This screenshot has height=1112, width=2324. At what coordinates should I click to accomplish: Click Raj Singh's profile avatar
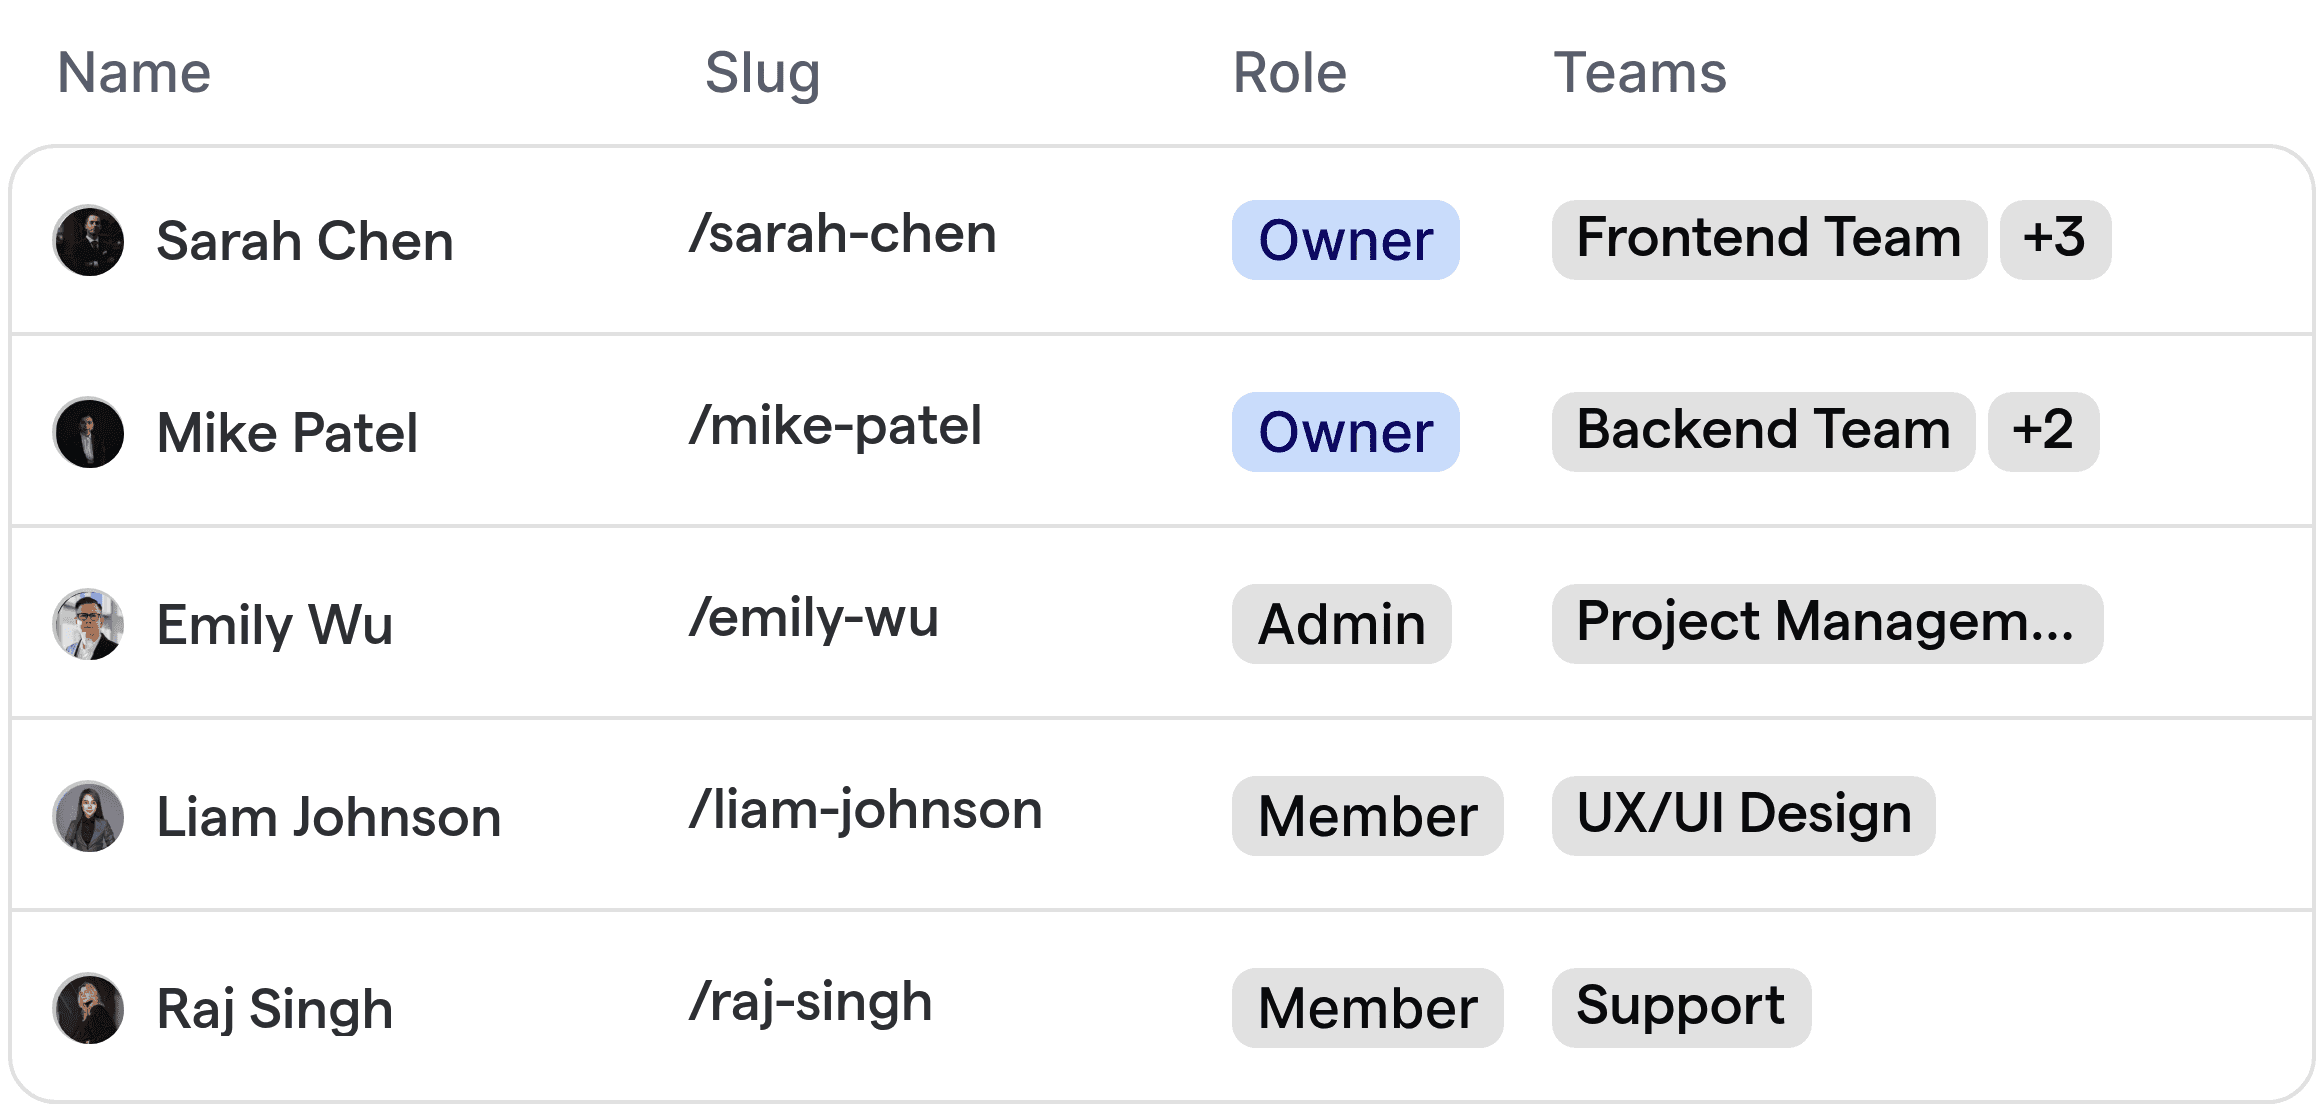click(x=89, y=1008)
